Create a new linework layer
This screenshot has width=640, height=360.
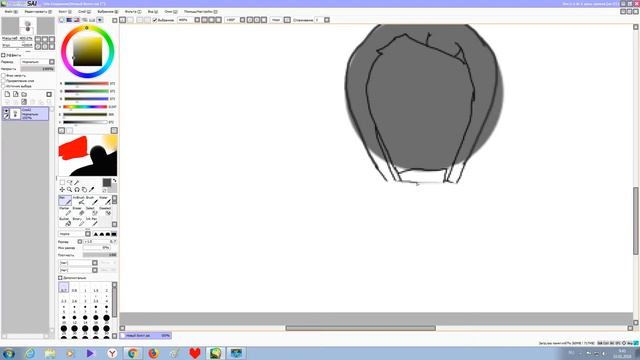click(x=16, y=94)
